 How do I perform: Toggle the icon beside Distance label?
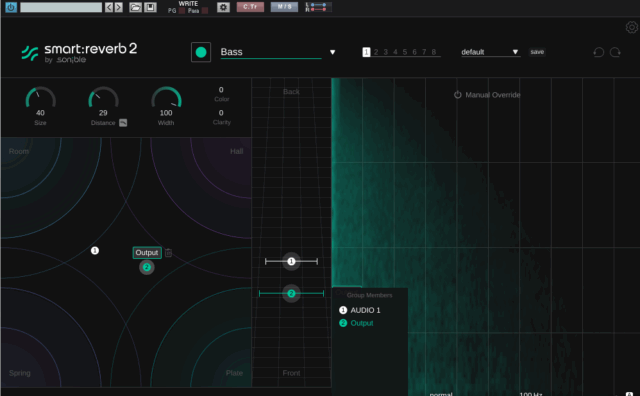[x=123, y=123]
